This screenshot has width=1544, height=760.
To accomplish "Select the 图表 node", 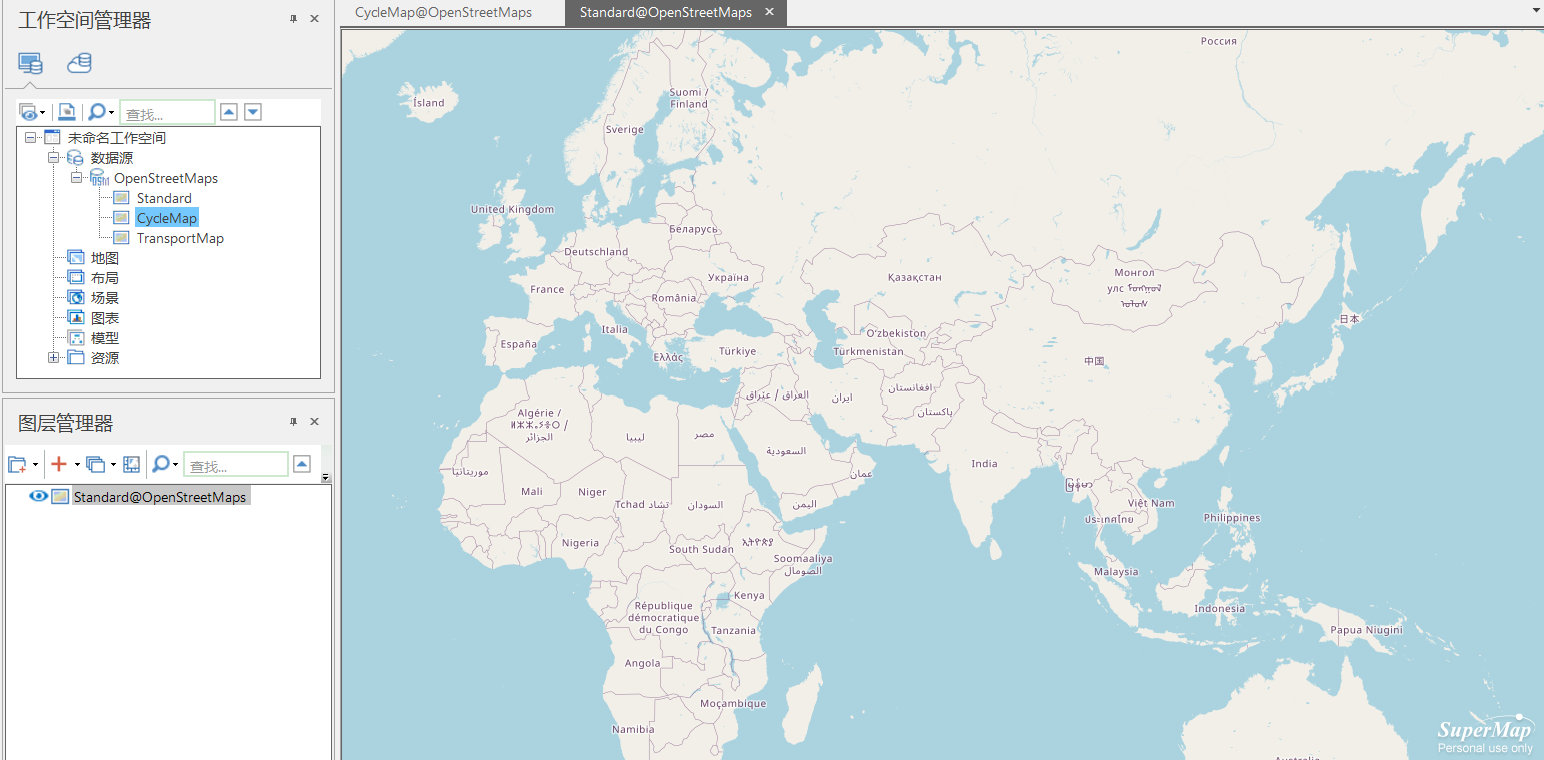I will [105, 318].
